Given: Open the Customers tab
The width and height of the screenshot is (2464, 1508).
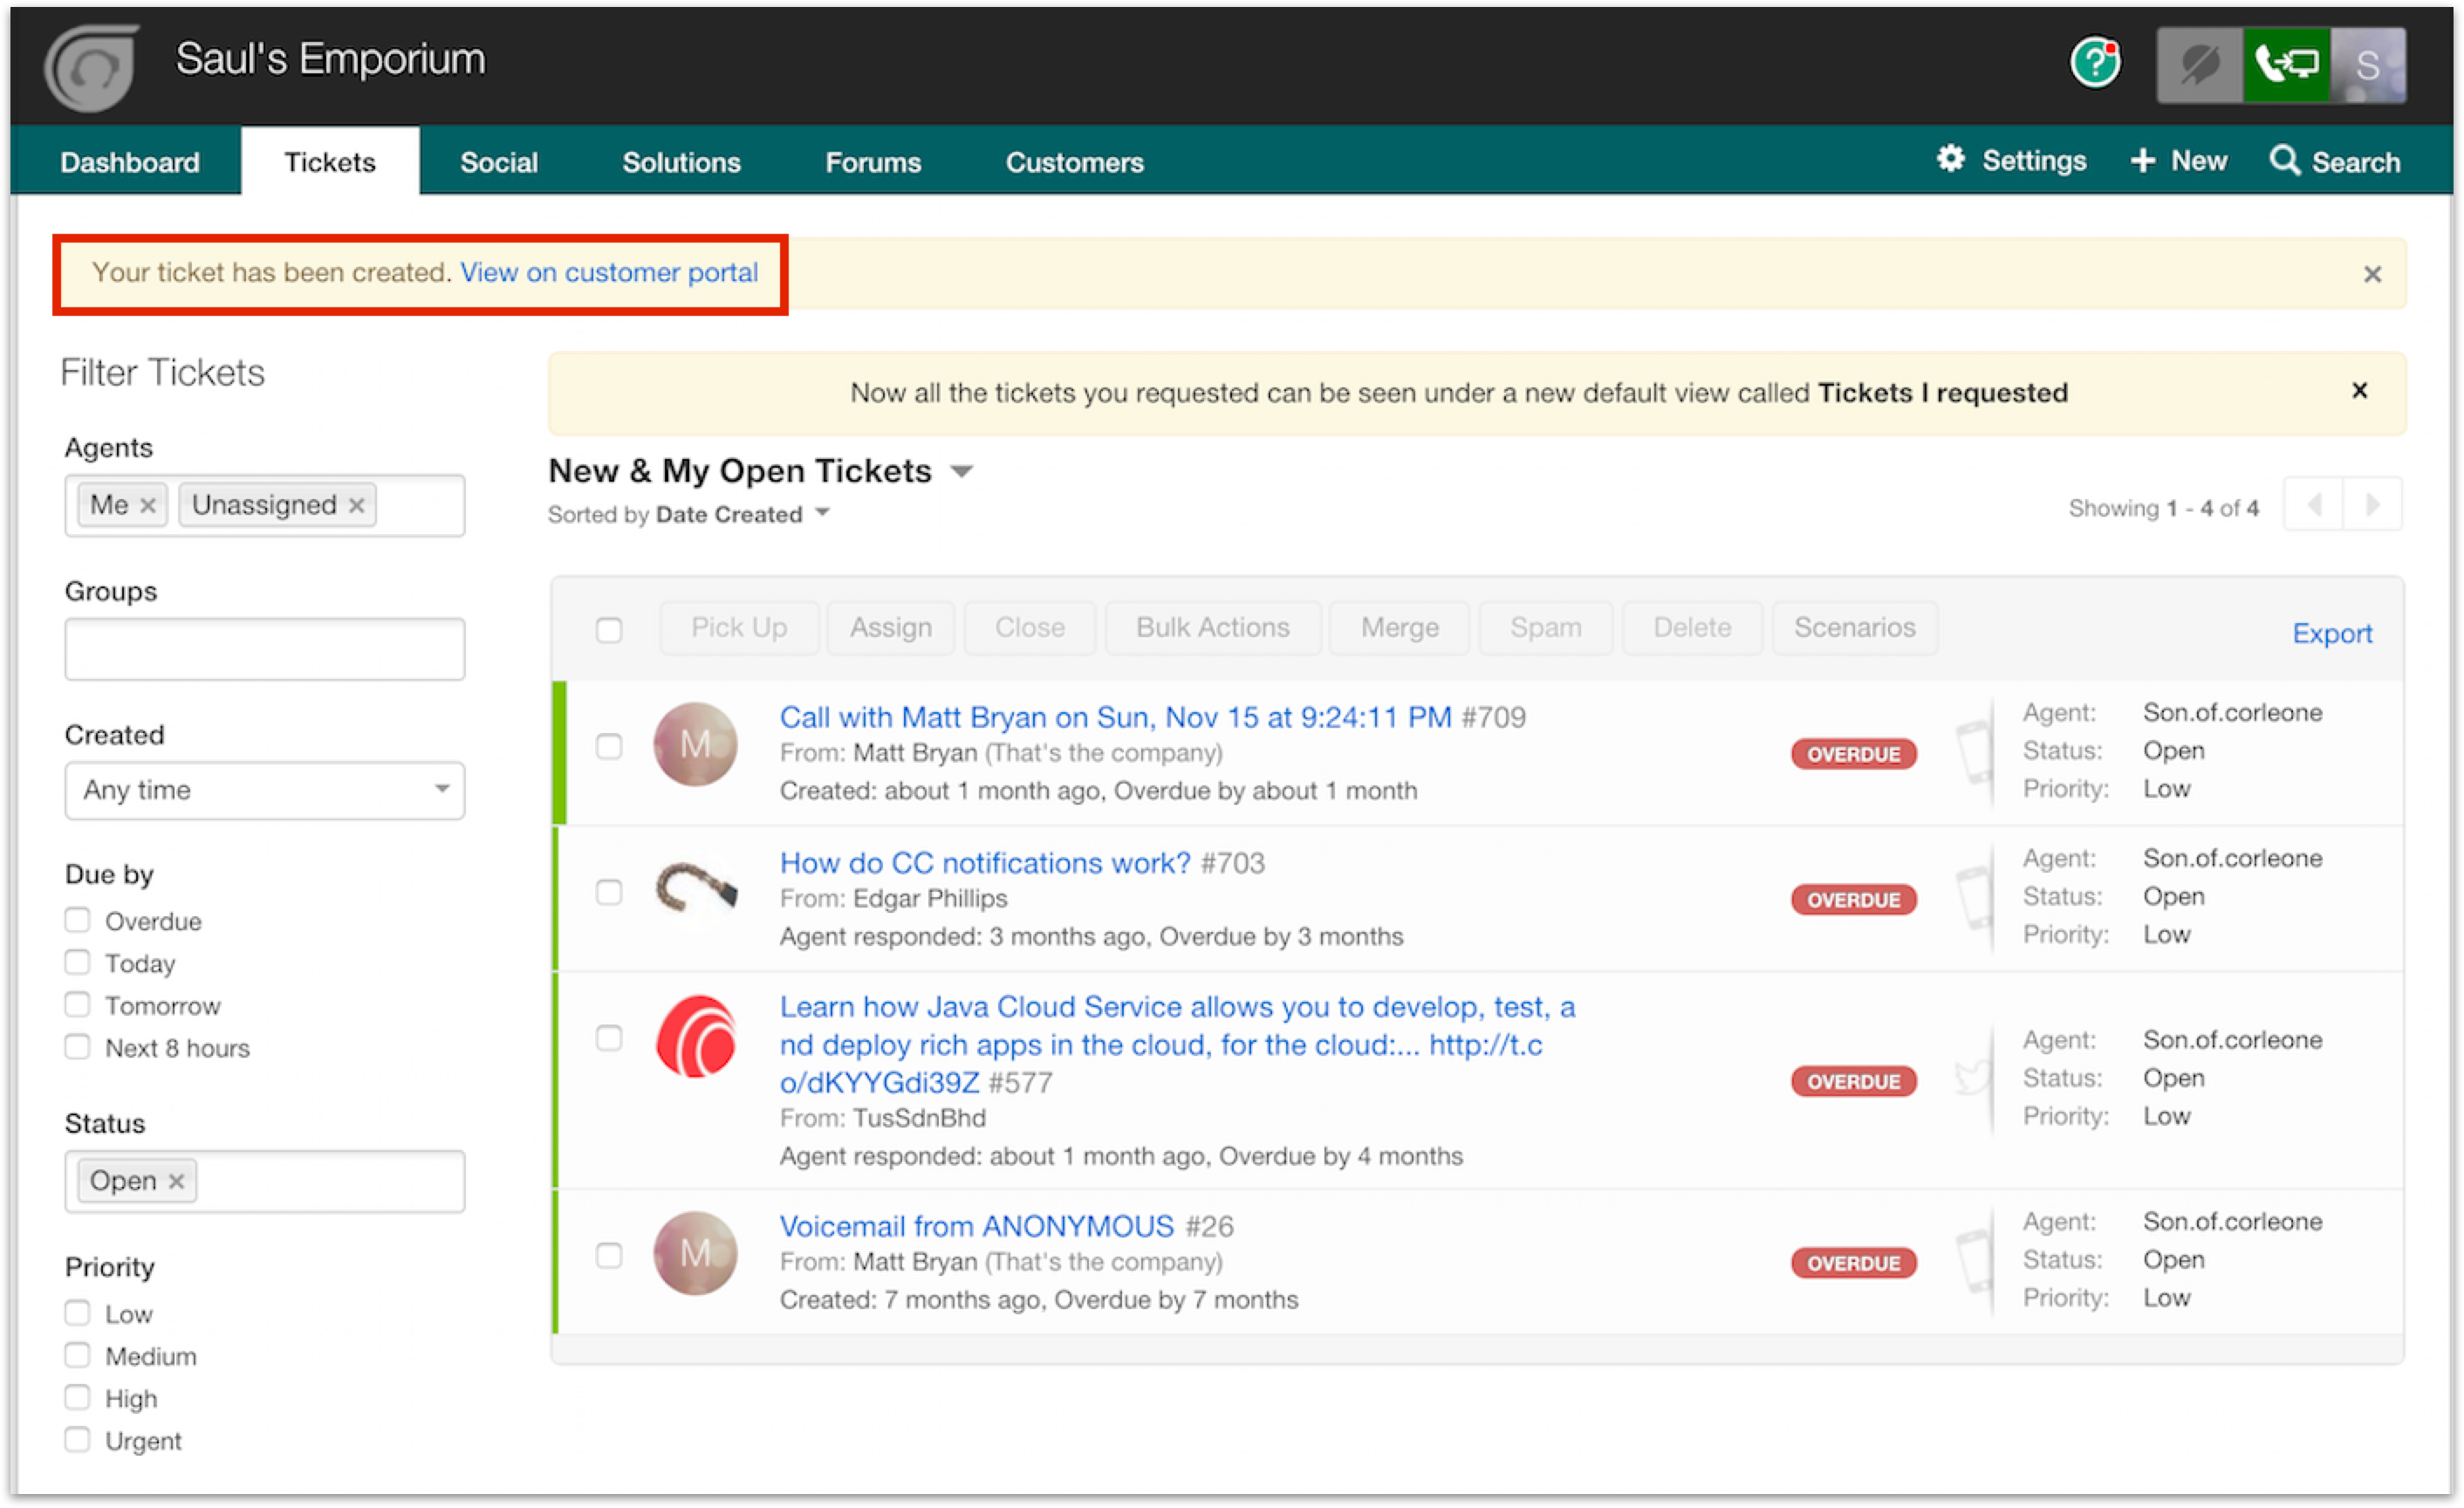Looking at the screenshot, I should coord(1074,161).
